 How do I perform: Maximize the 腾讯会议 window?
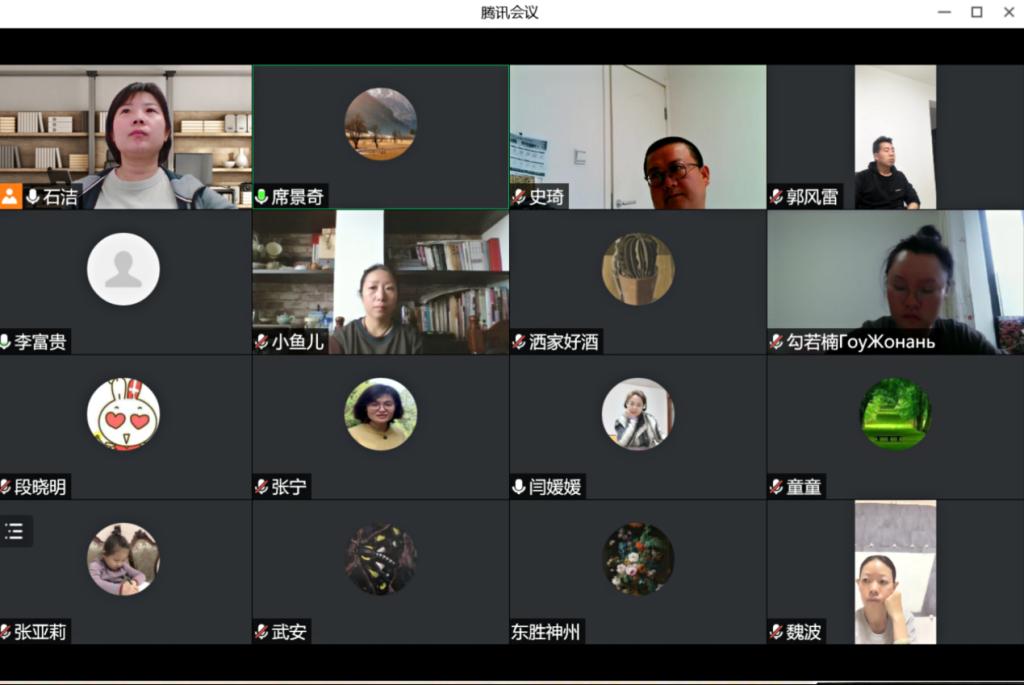976,12
